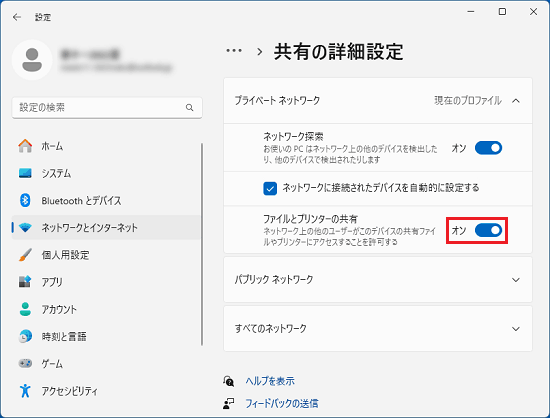Select ネットワークとインターネット category
Screen dimensions: 550x418
coord(106,227)
